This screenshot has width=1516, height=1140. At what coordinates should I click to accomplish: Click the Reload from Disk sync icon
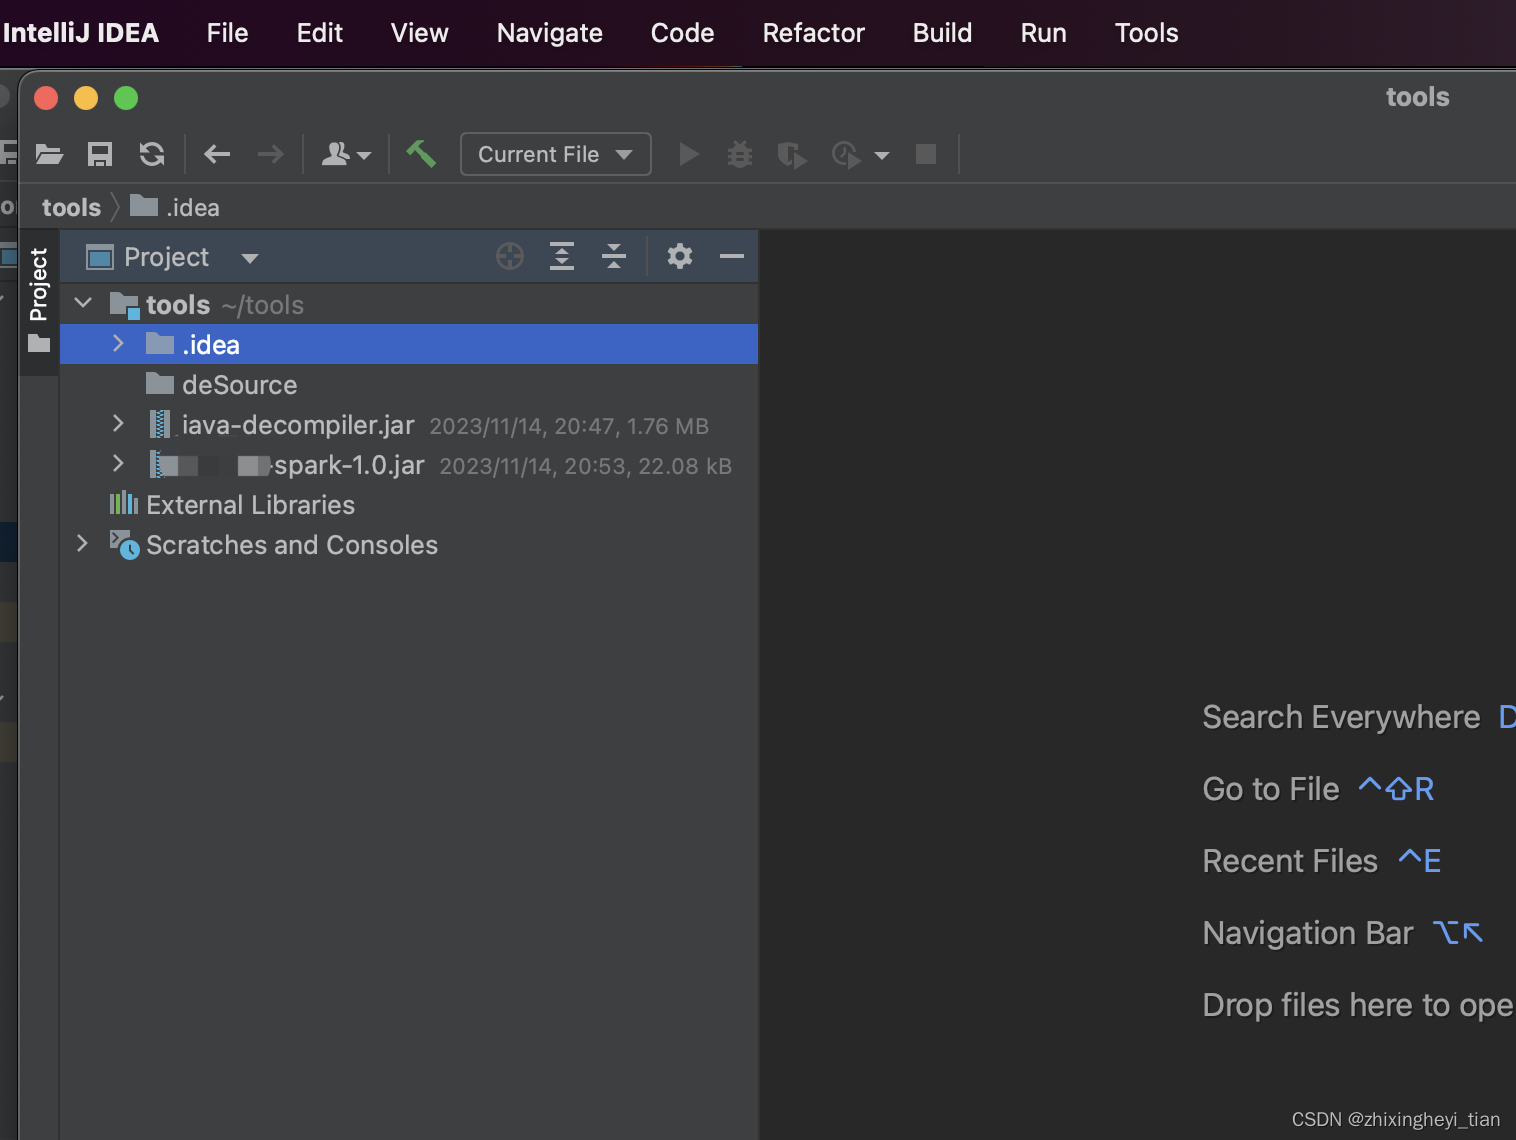[152, 154]
